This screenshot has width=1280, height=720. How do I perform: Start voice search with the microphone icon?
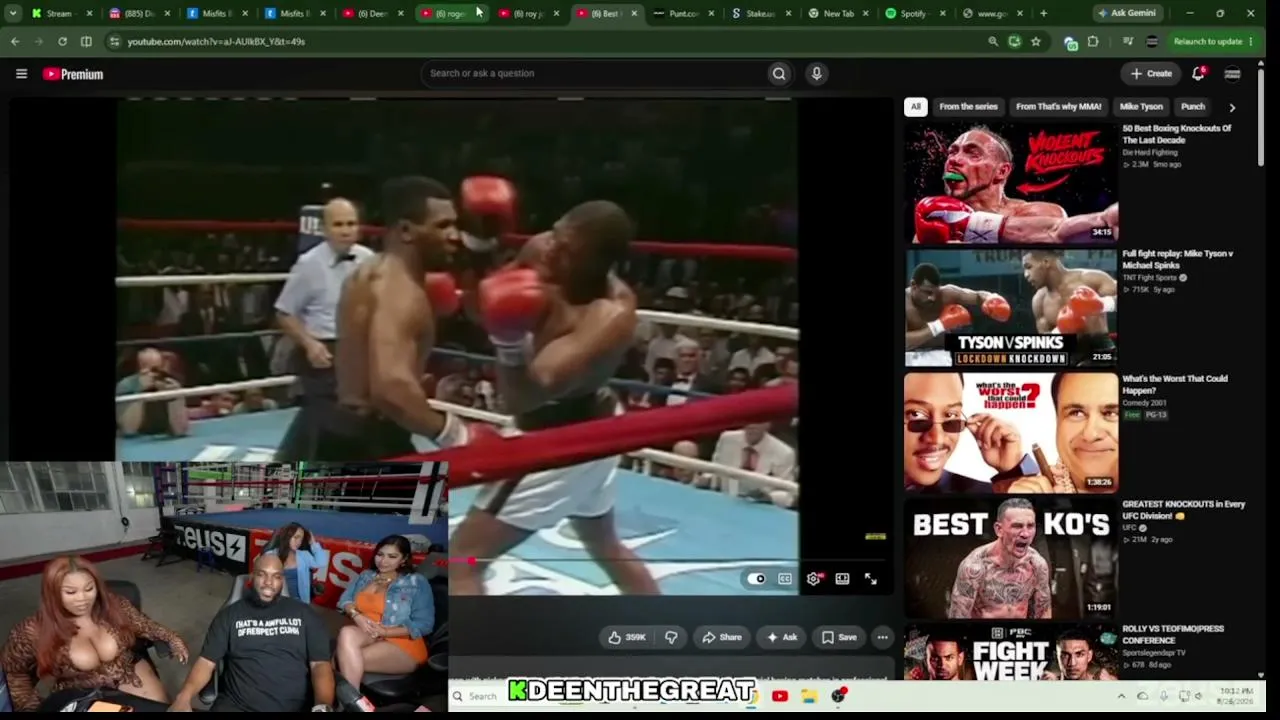coord(816,73)
